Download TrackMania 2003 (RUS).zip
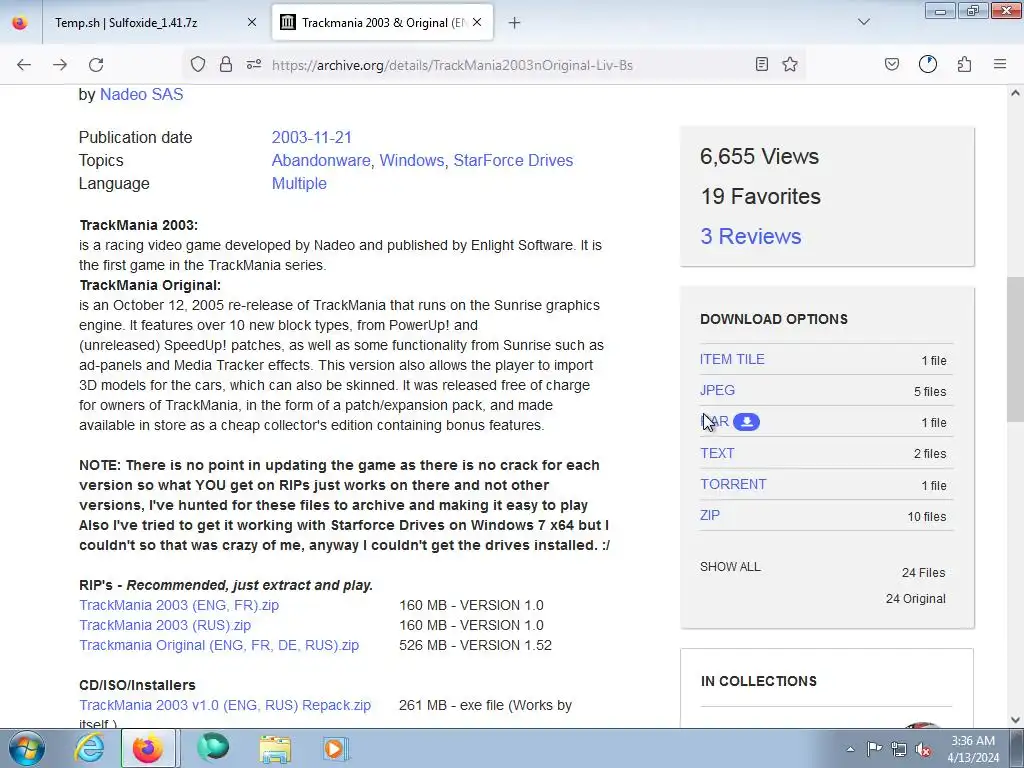The height and width of the screenshot is (768, 1024). (x=165, y=626)
